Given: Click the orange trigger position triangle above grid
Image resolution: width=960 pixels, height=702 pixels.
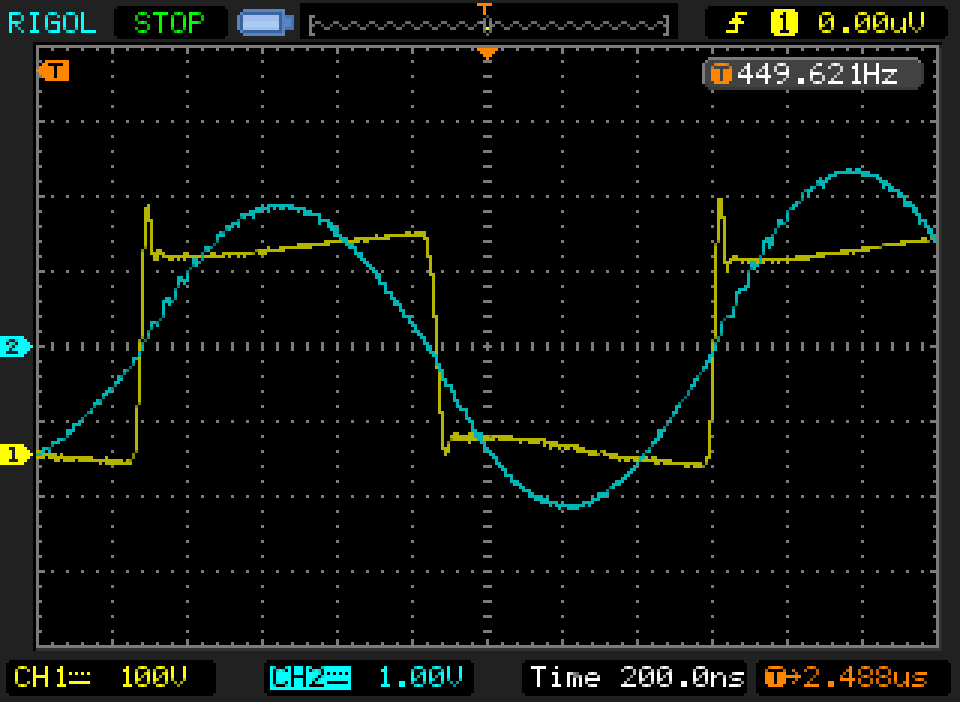Looking at the screenshot, I should click(487, 53).
